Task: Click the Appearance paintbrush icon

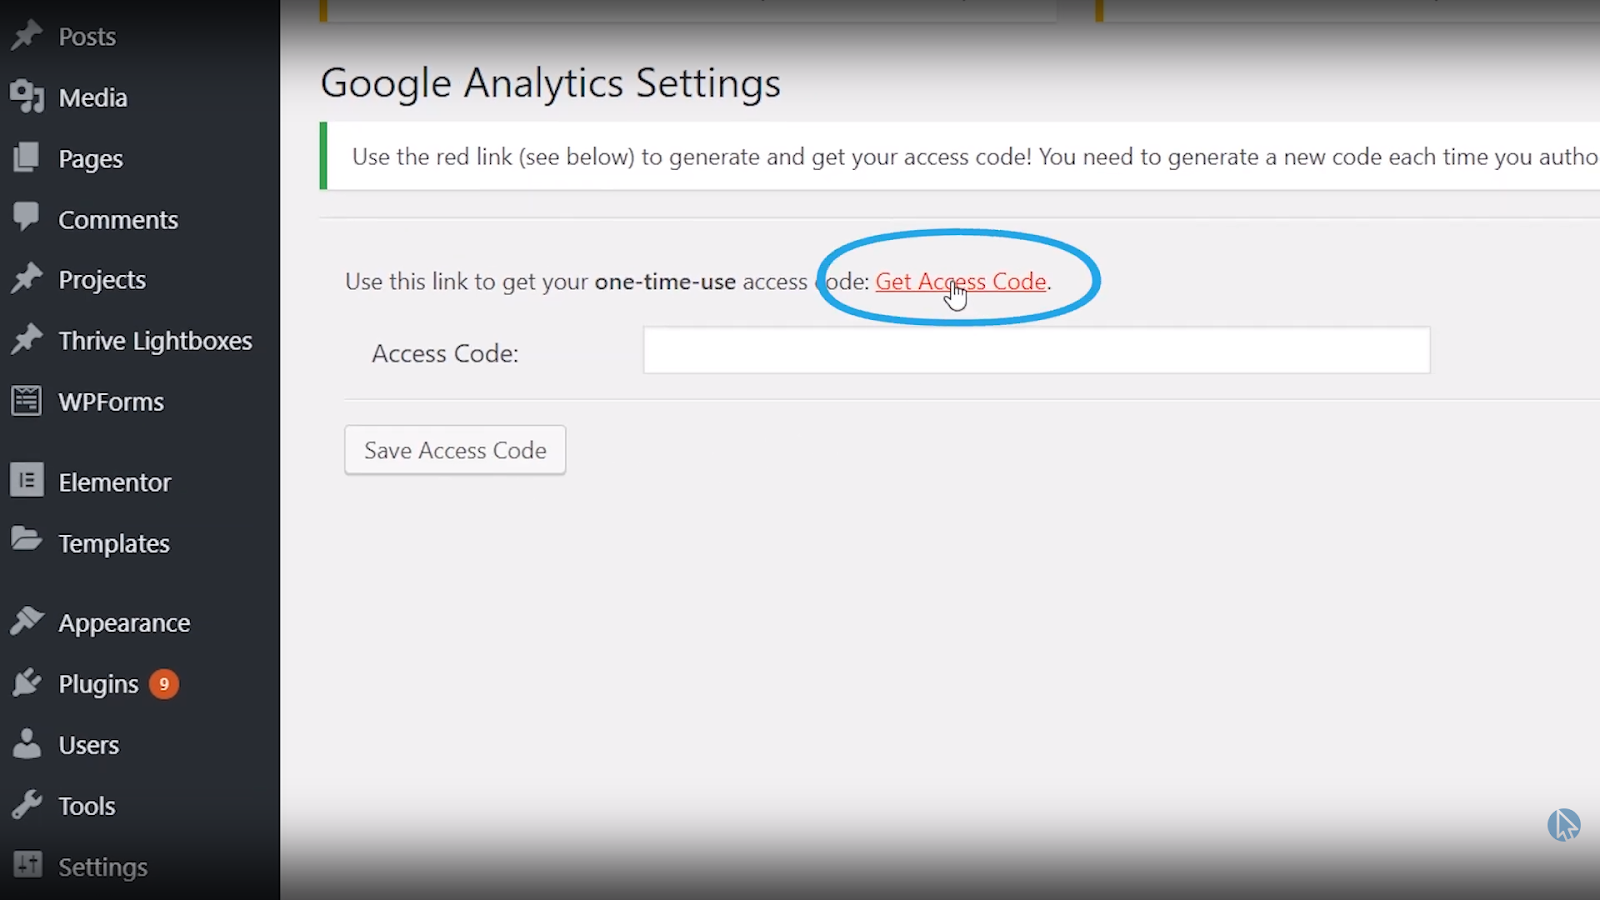Action: [x=27, y=622]
